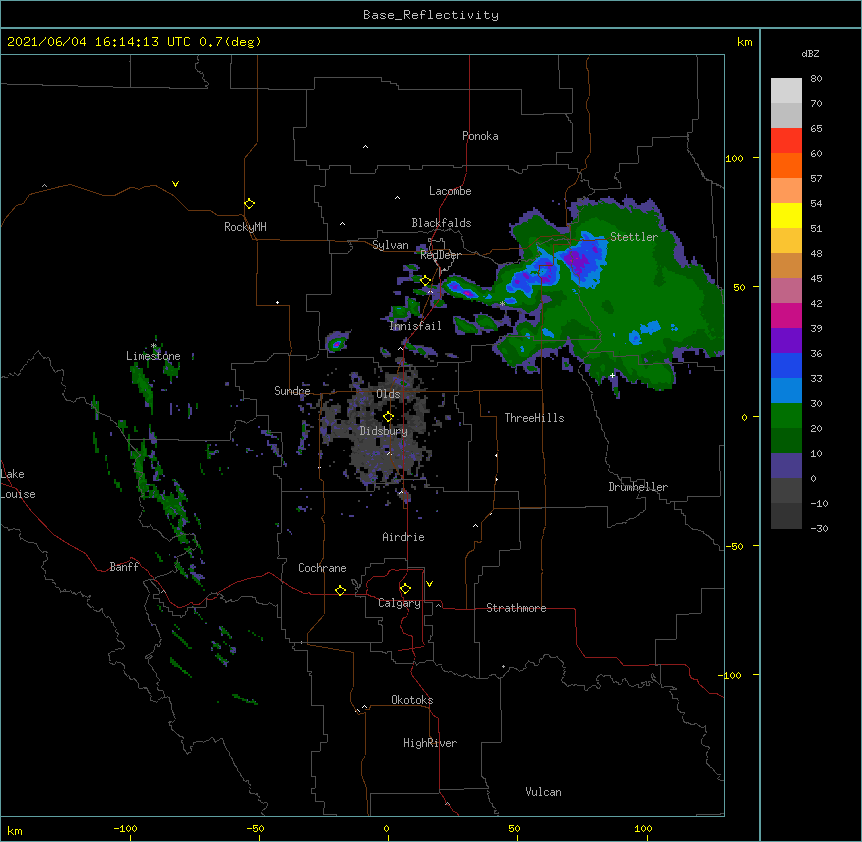Click the Lacombe city label
This screenshot has height=842, width=862.
click(x=450, y=191)
